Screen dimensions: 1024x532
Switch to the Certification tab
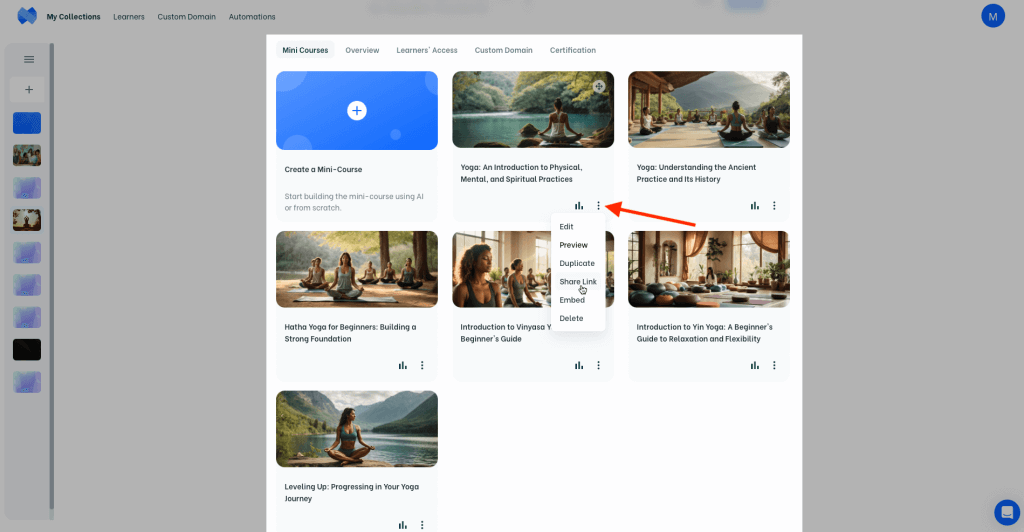click(x=572, y=50)
